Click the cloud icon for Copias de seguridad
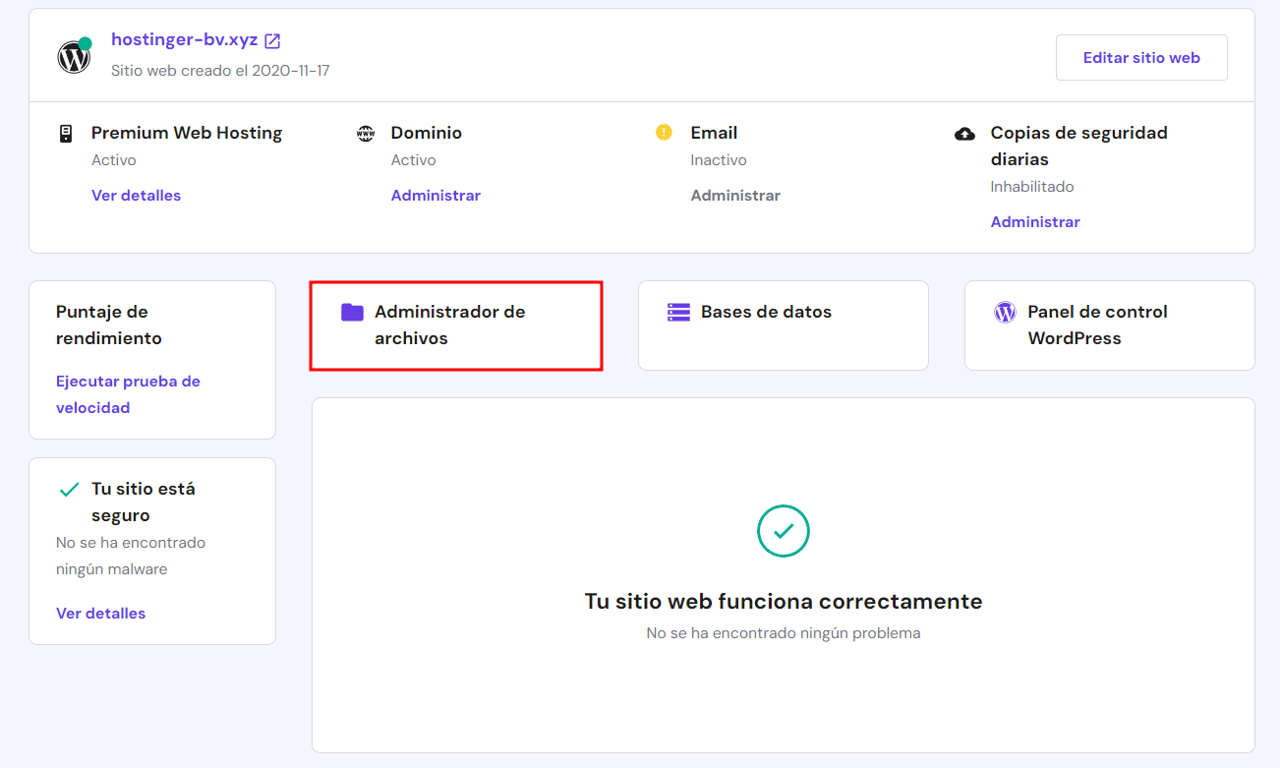The height and width of the screenshot is (768, 1280). pyautogui.click(x=964, y=133)
